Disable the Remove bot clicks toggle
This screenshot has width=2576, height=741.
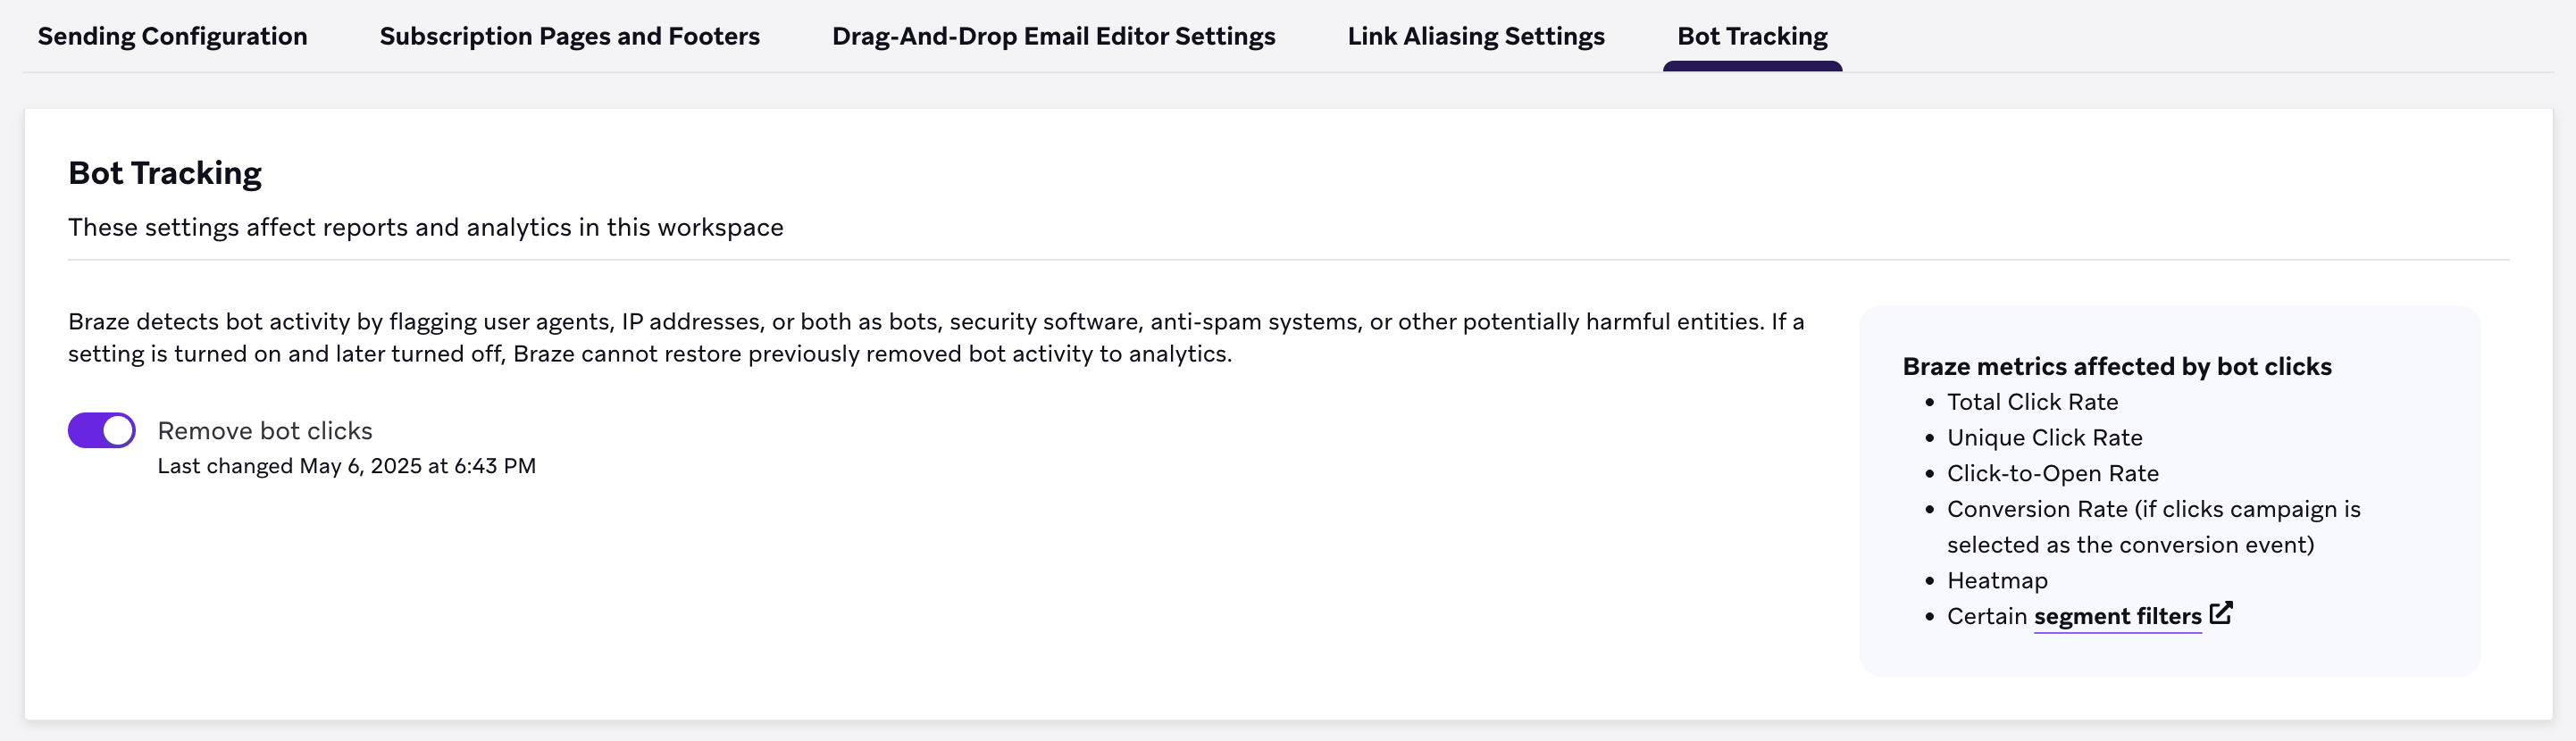click(x=101, y=430)
